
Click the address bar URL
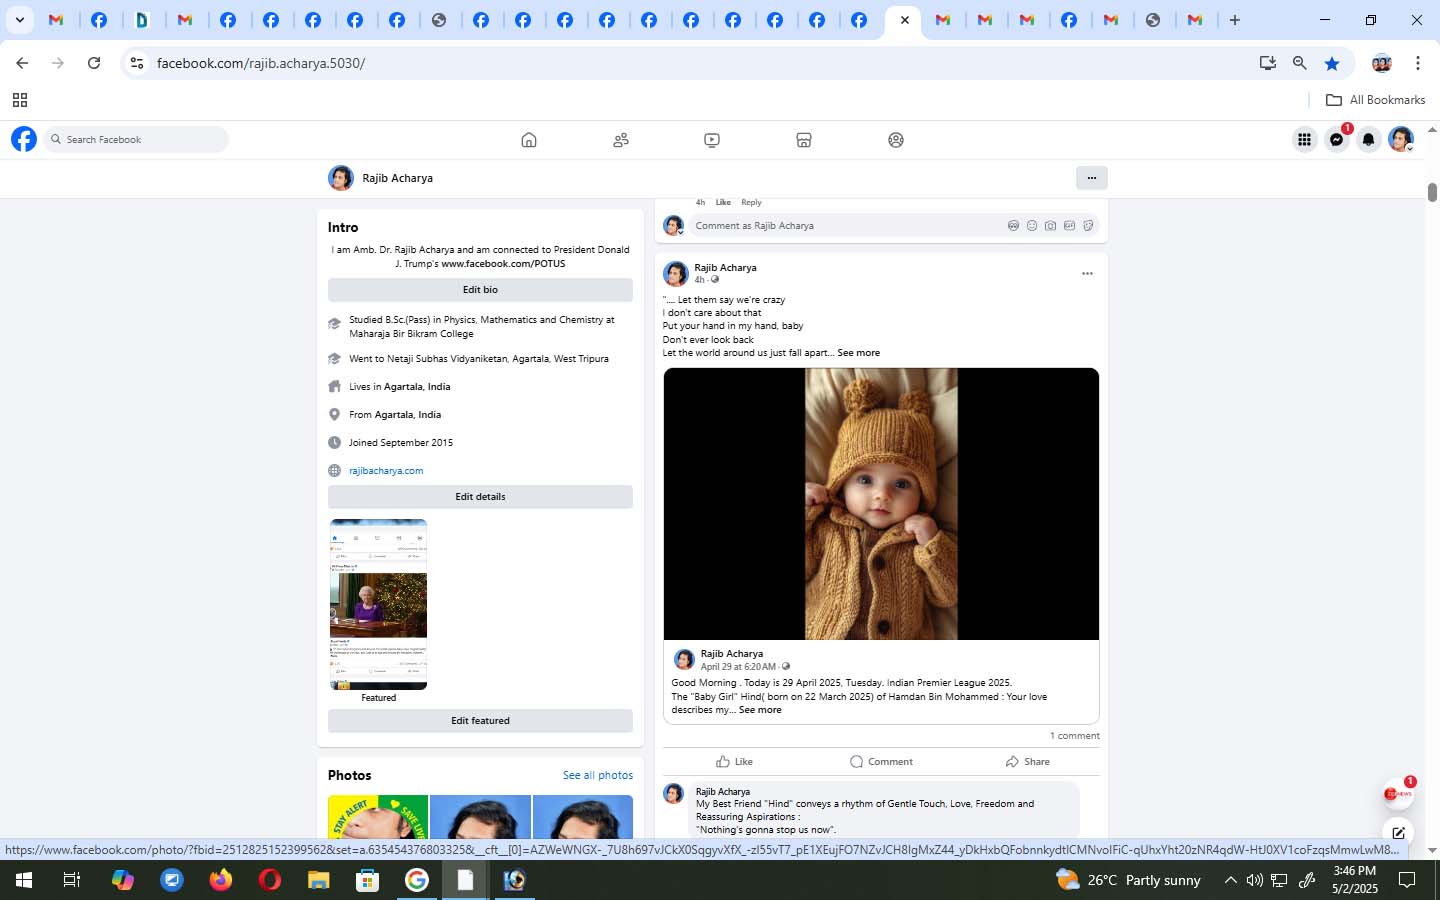(261, 63)
